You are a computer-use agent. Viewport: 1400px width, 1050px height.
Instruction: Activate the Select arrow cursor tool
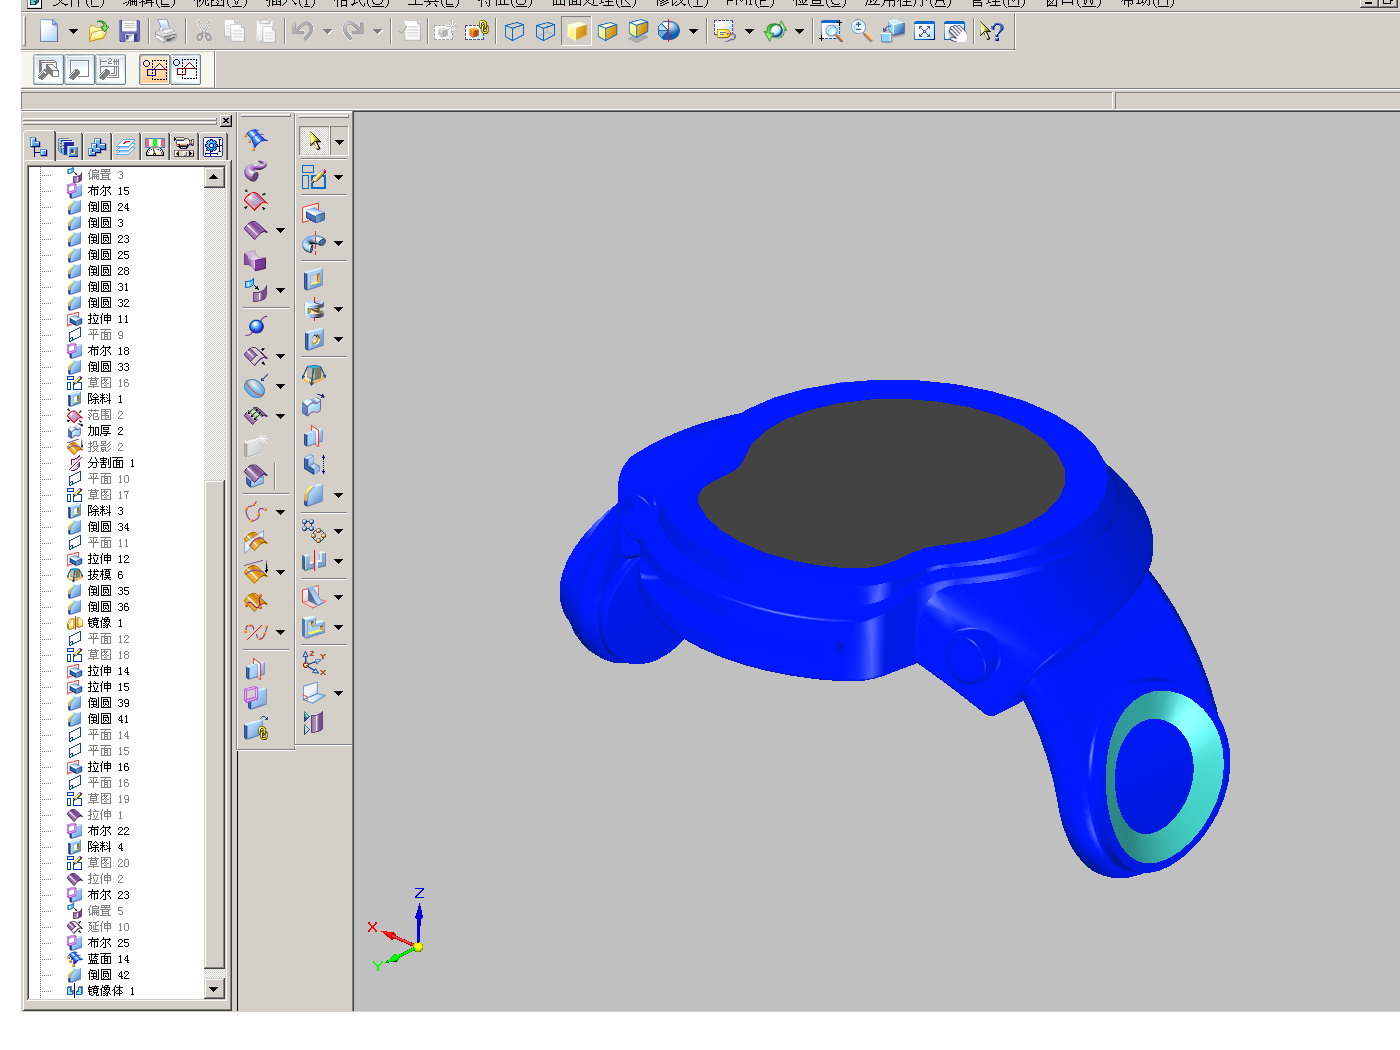point(314,141)
